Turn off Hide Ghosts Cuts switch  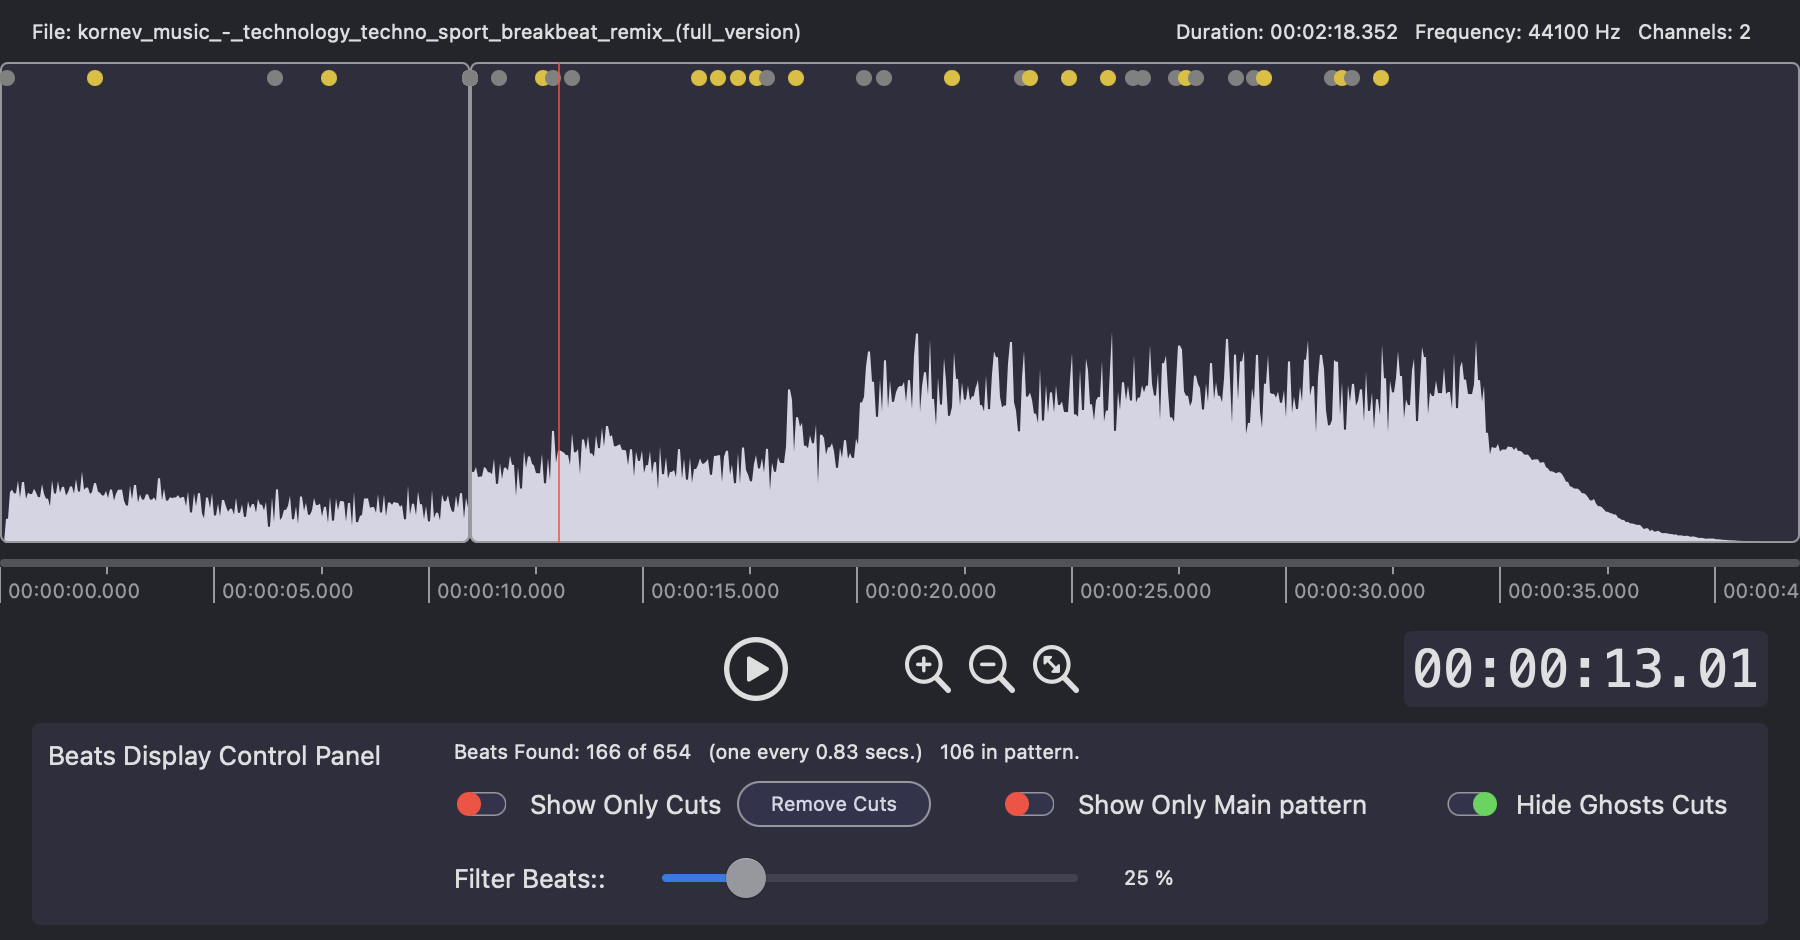pyautogui.click(x=1472, y=804)
